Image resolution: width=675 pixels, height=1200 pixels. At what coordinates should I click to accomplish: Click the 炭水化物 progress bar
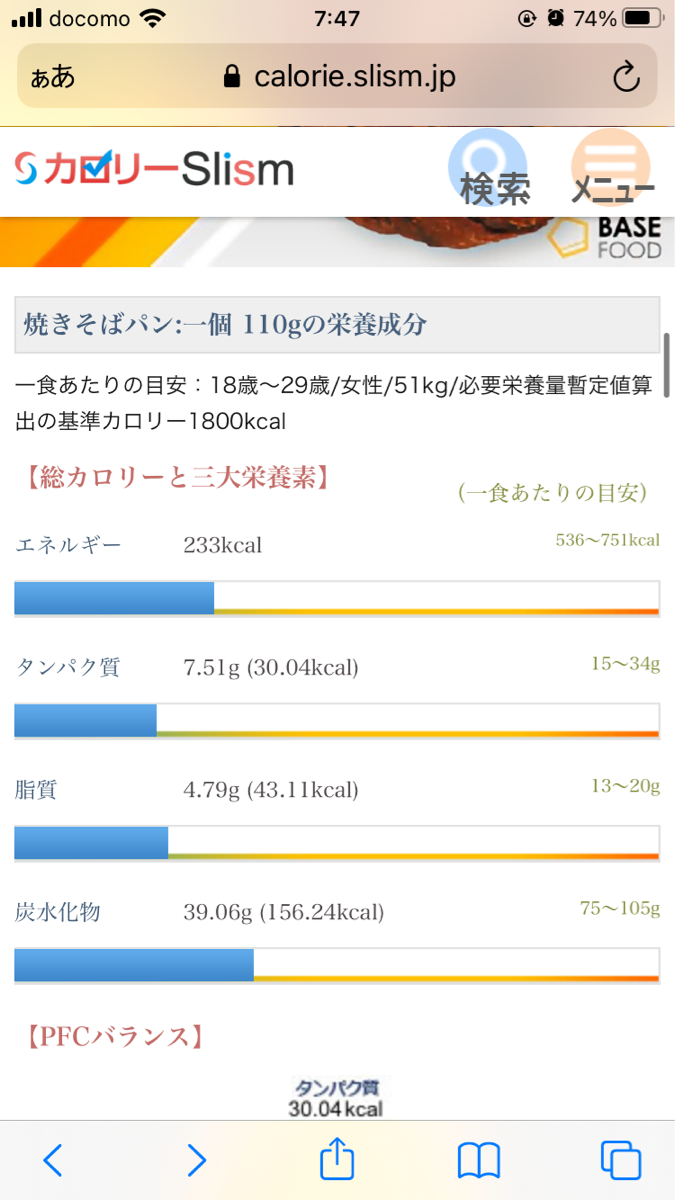337,965
